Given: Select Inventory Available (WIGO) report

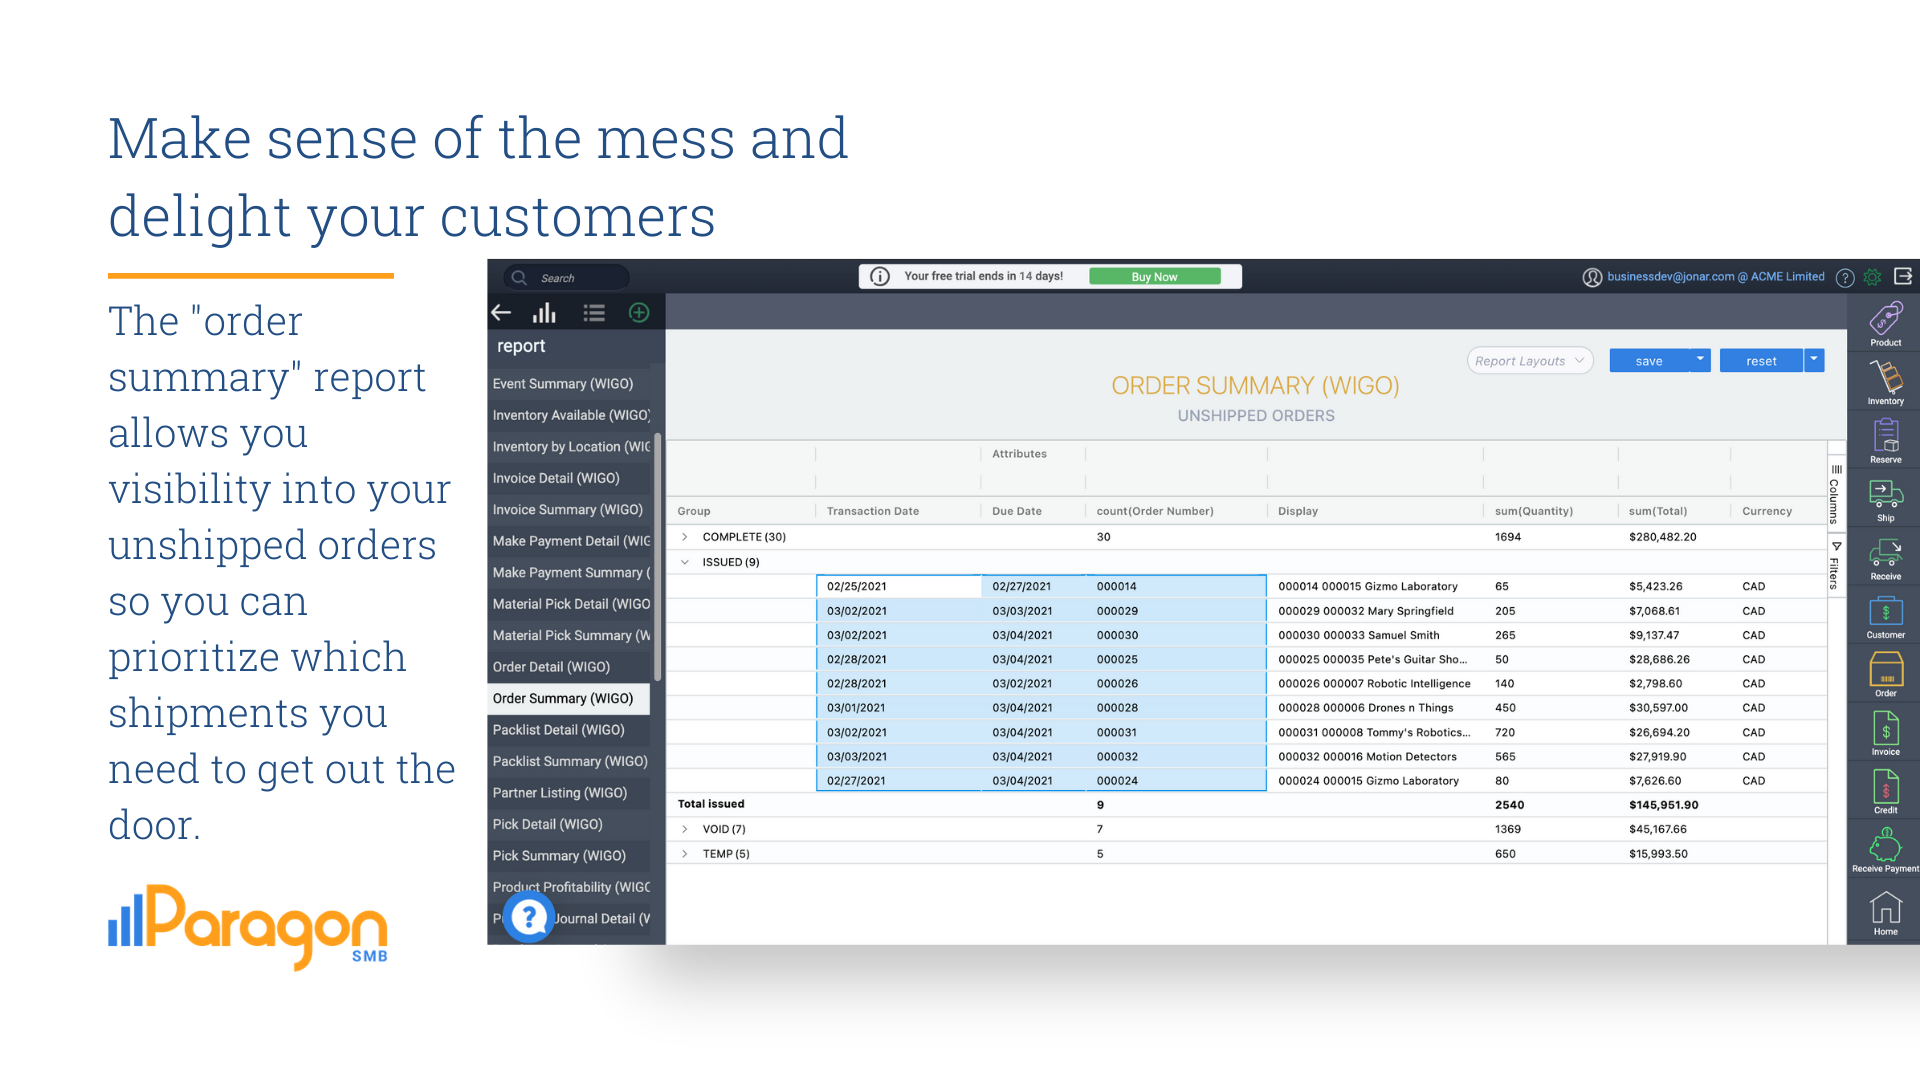Looking at the screenshot, I should click(569, 415).
